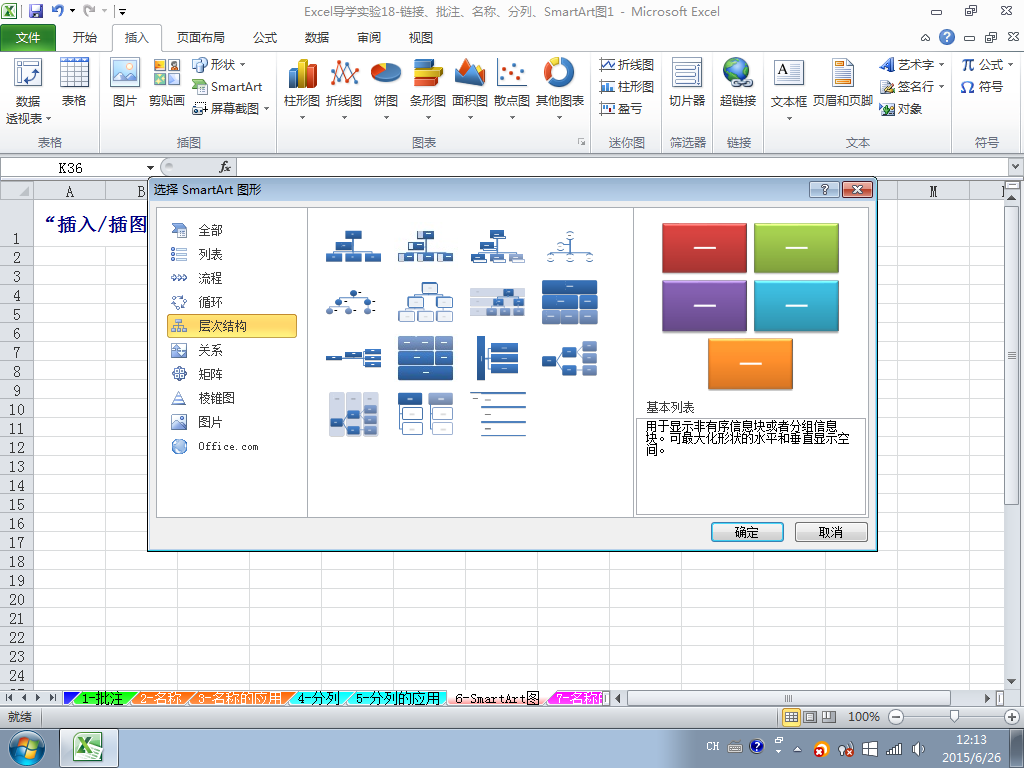Screen dimensions: 1024x768
Task: Insert a bar chart
Action: coord(428,89)
